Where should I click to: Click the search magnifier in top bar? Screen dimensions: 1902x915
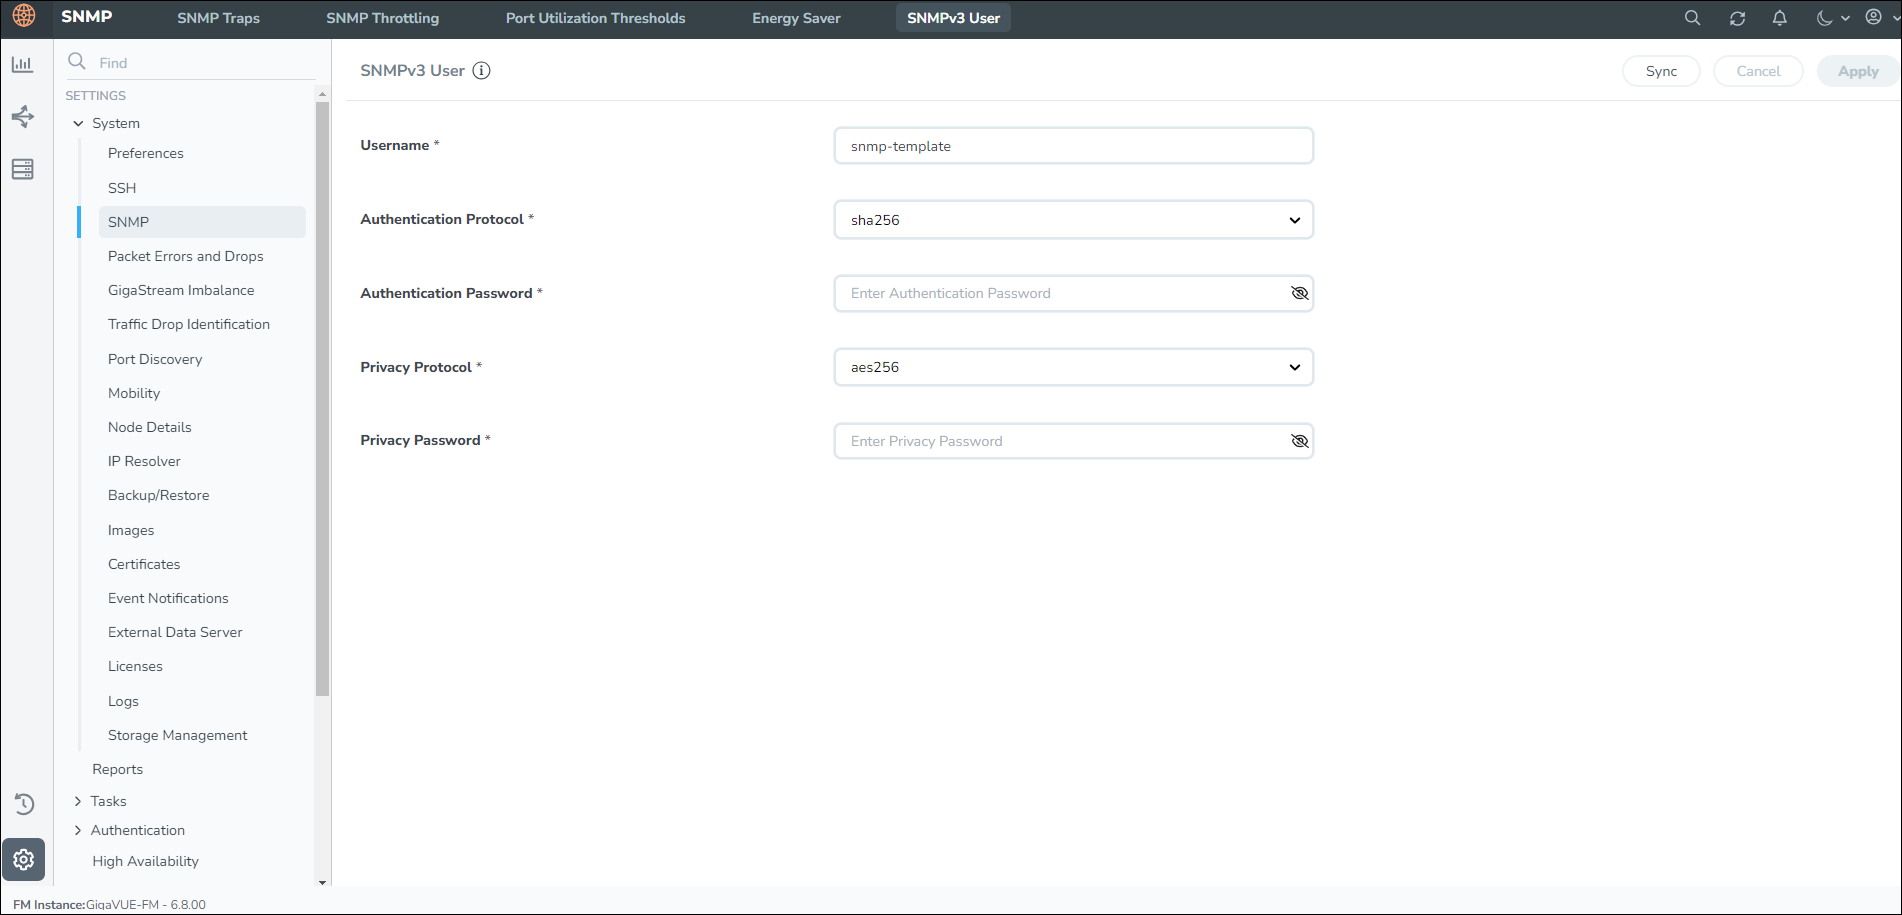tap(1692, 18)
